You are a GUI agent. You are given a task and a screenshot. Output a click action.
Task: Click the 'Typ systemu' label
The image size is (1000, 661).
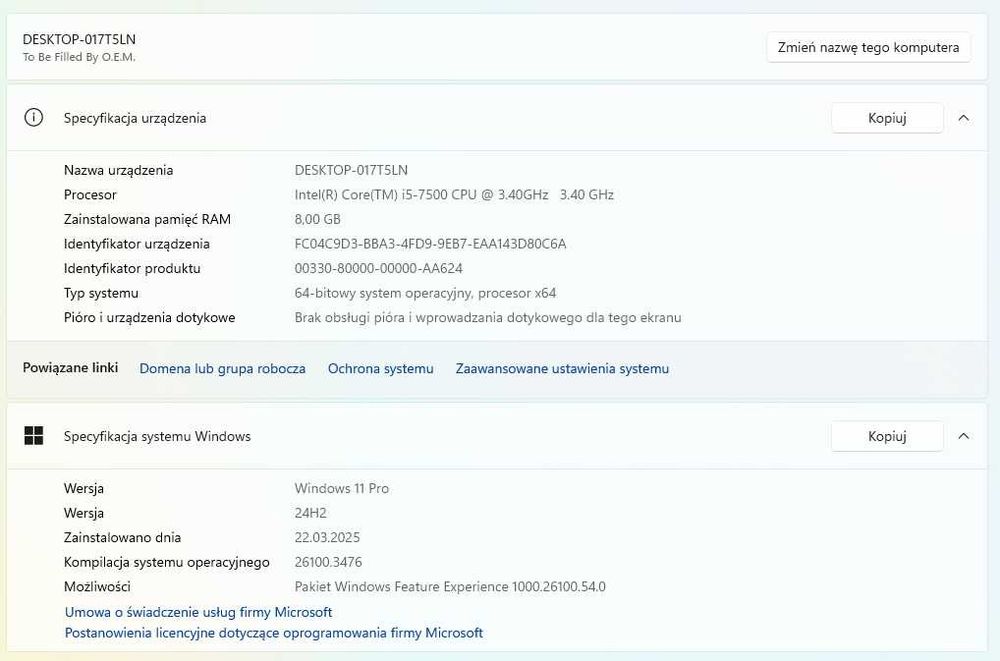[101, 293]
